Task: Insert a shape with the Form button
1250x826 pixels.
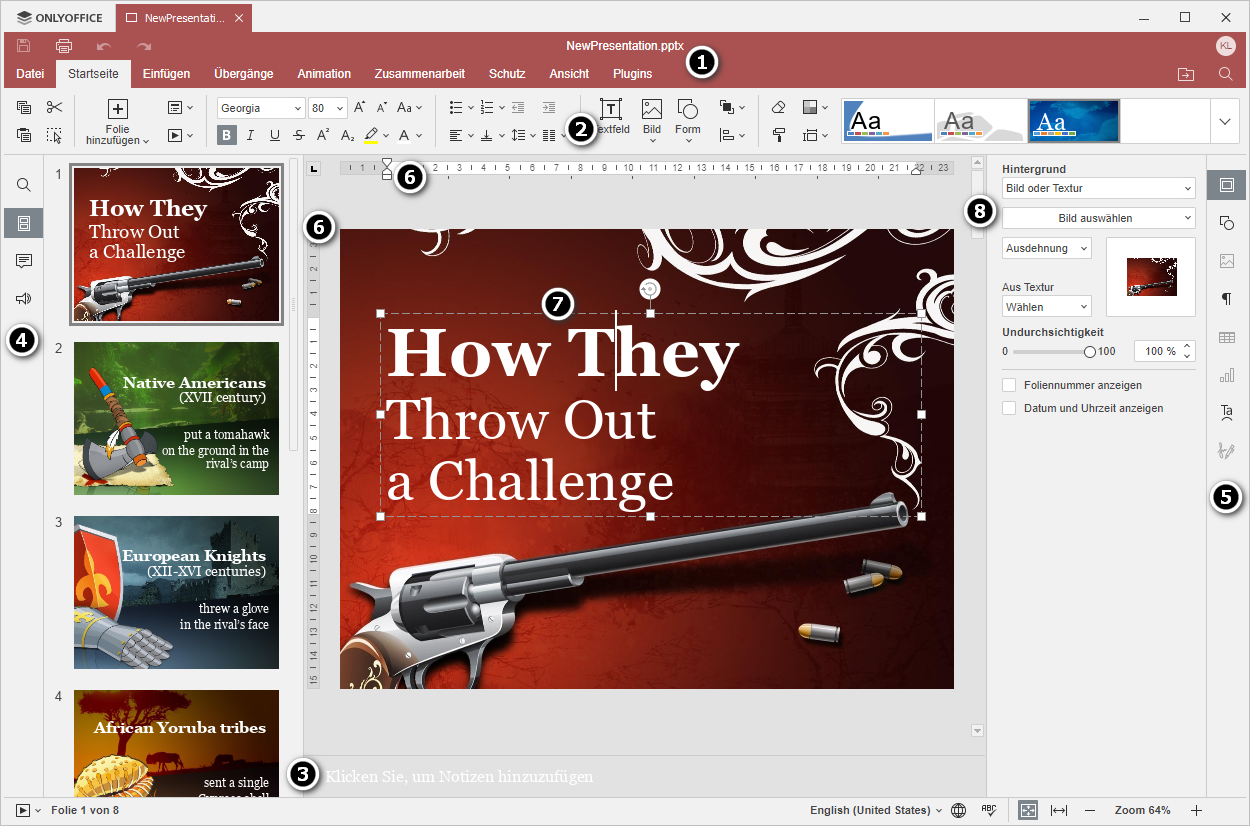Action: pyautogui.click(x=688, y=120)
